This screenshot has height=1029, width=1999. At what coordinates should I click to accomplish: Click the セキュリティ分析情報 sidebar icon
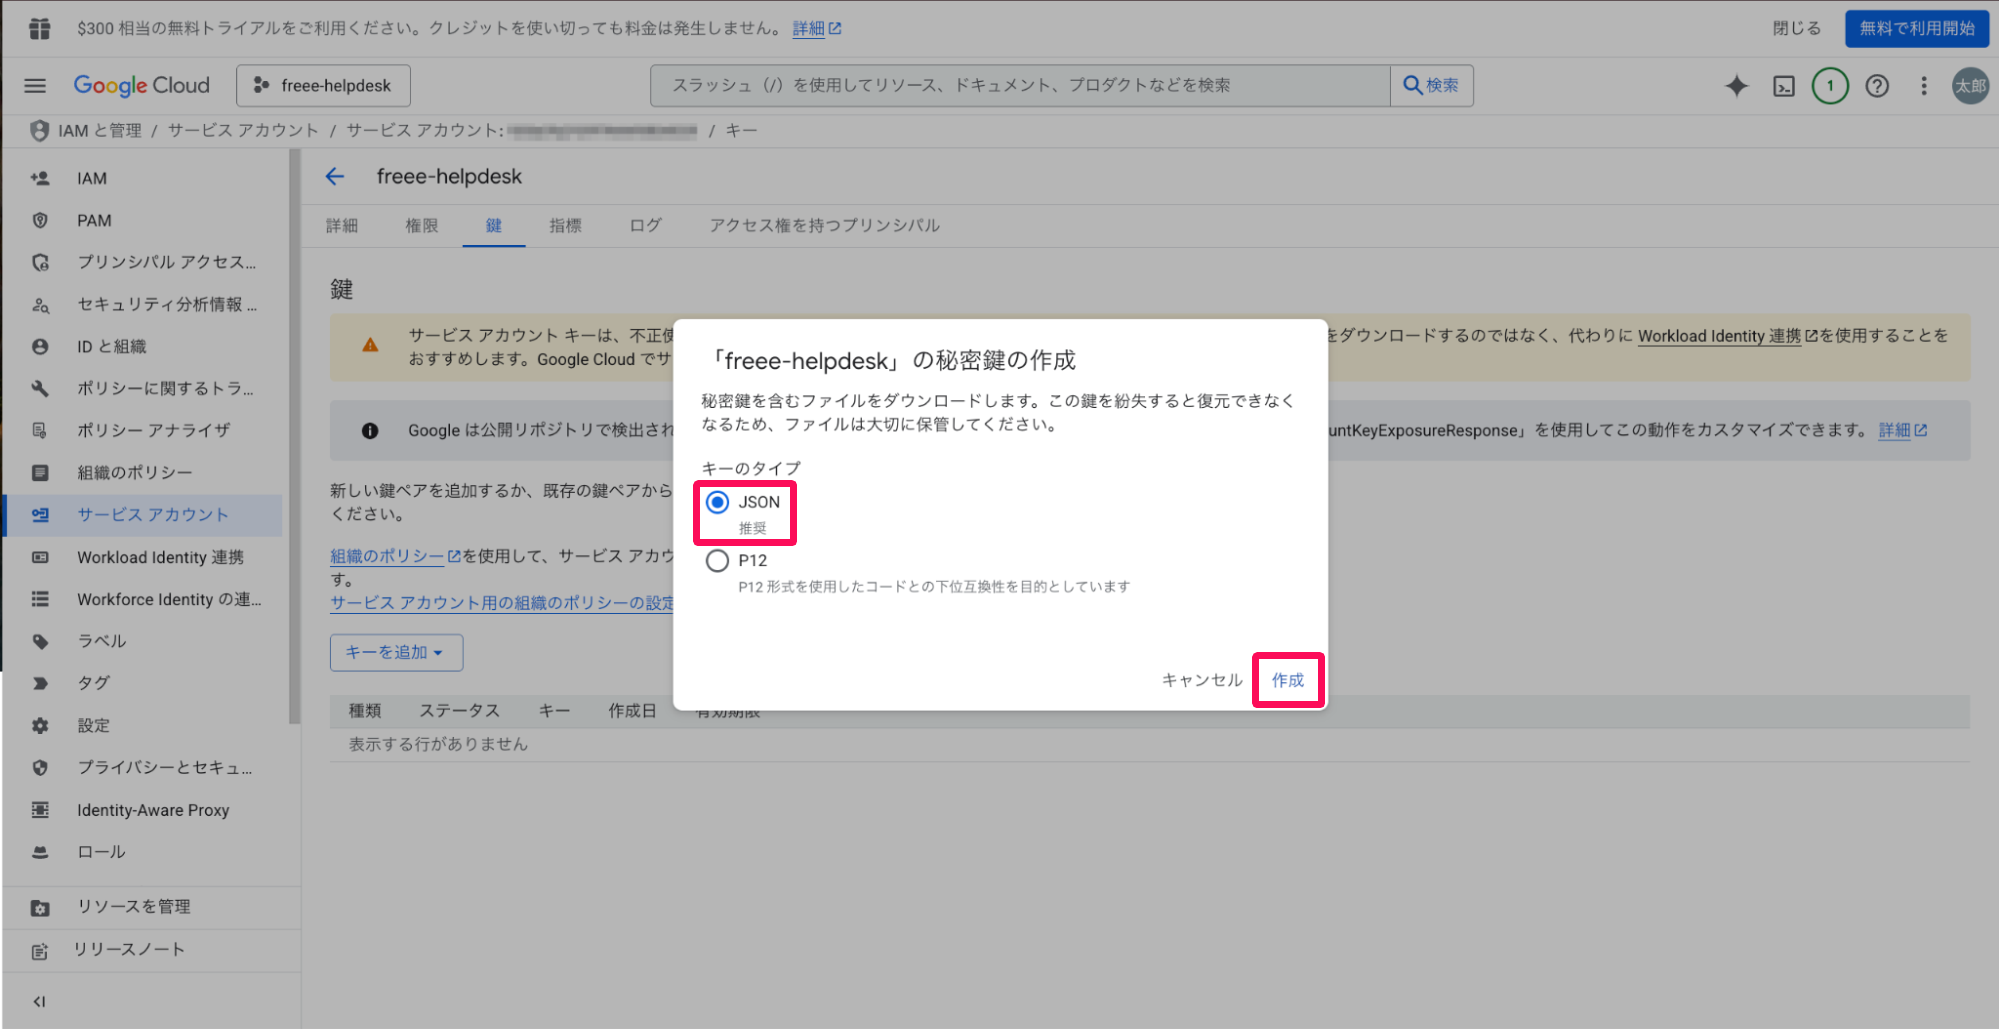pos(40,305)
